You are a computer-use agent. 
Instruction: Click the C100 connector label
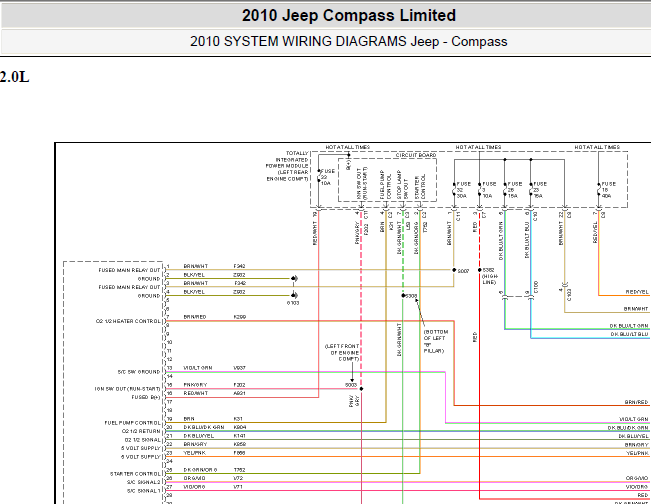click(536, 286)
